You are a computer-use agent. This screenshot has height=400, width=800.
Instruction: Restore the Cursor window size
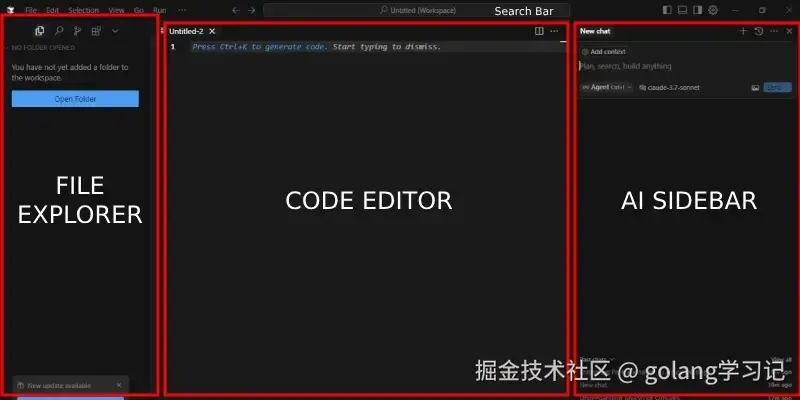point(762,10)
